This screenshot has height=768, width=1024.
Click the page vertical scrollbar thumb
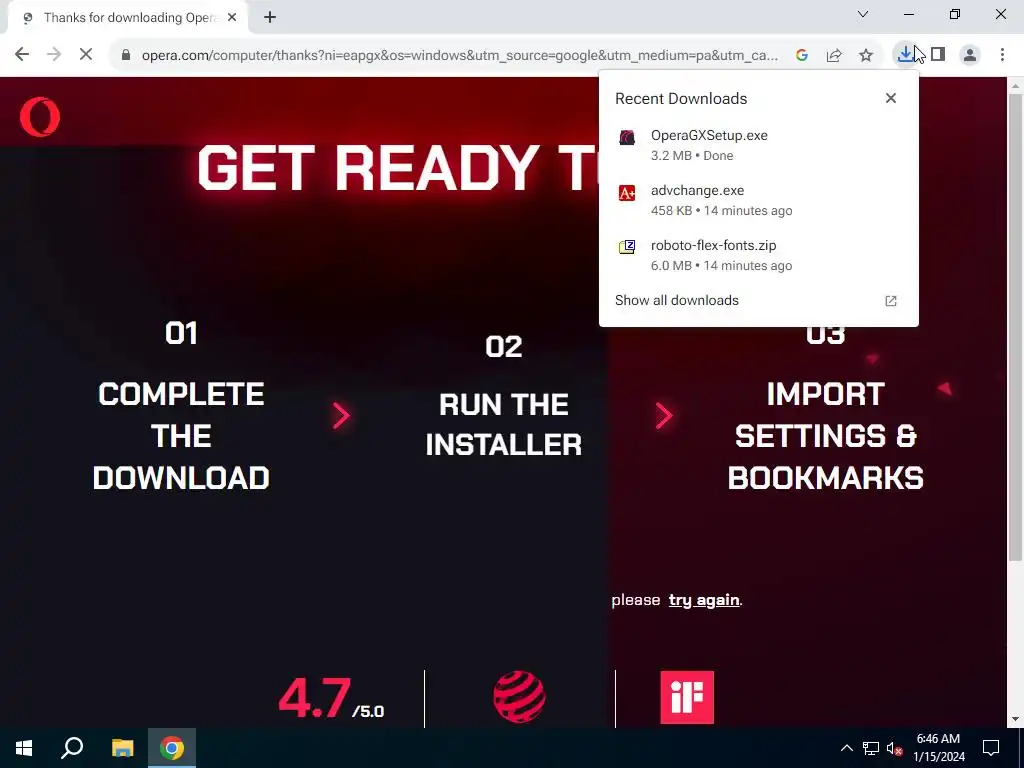click(x=1016, y=327)
